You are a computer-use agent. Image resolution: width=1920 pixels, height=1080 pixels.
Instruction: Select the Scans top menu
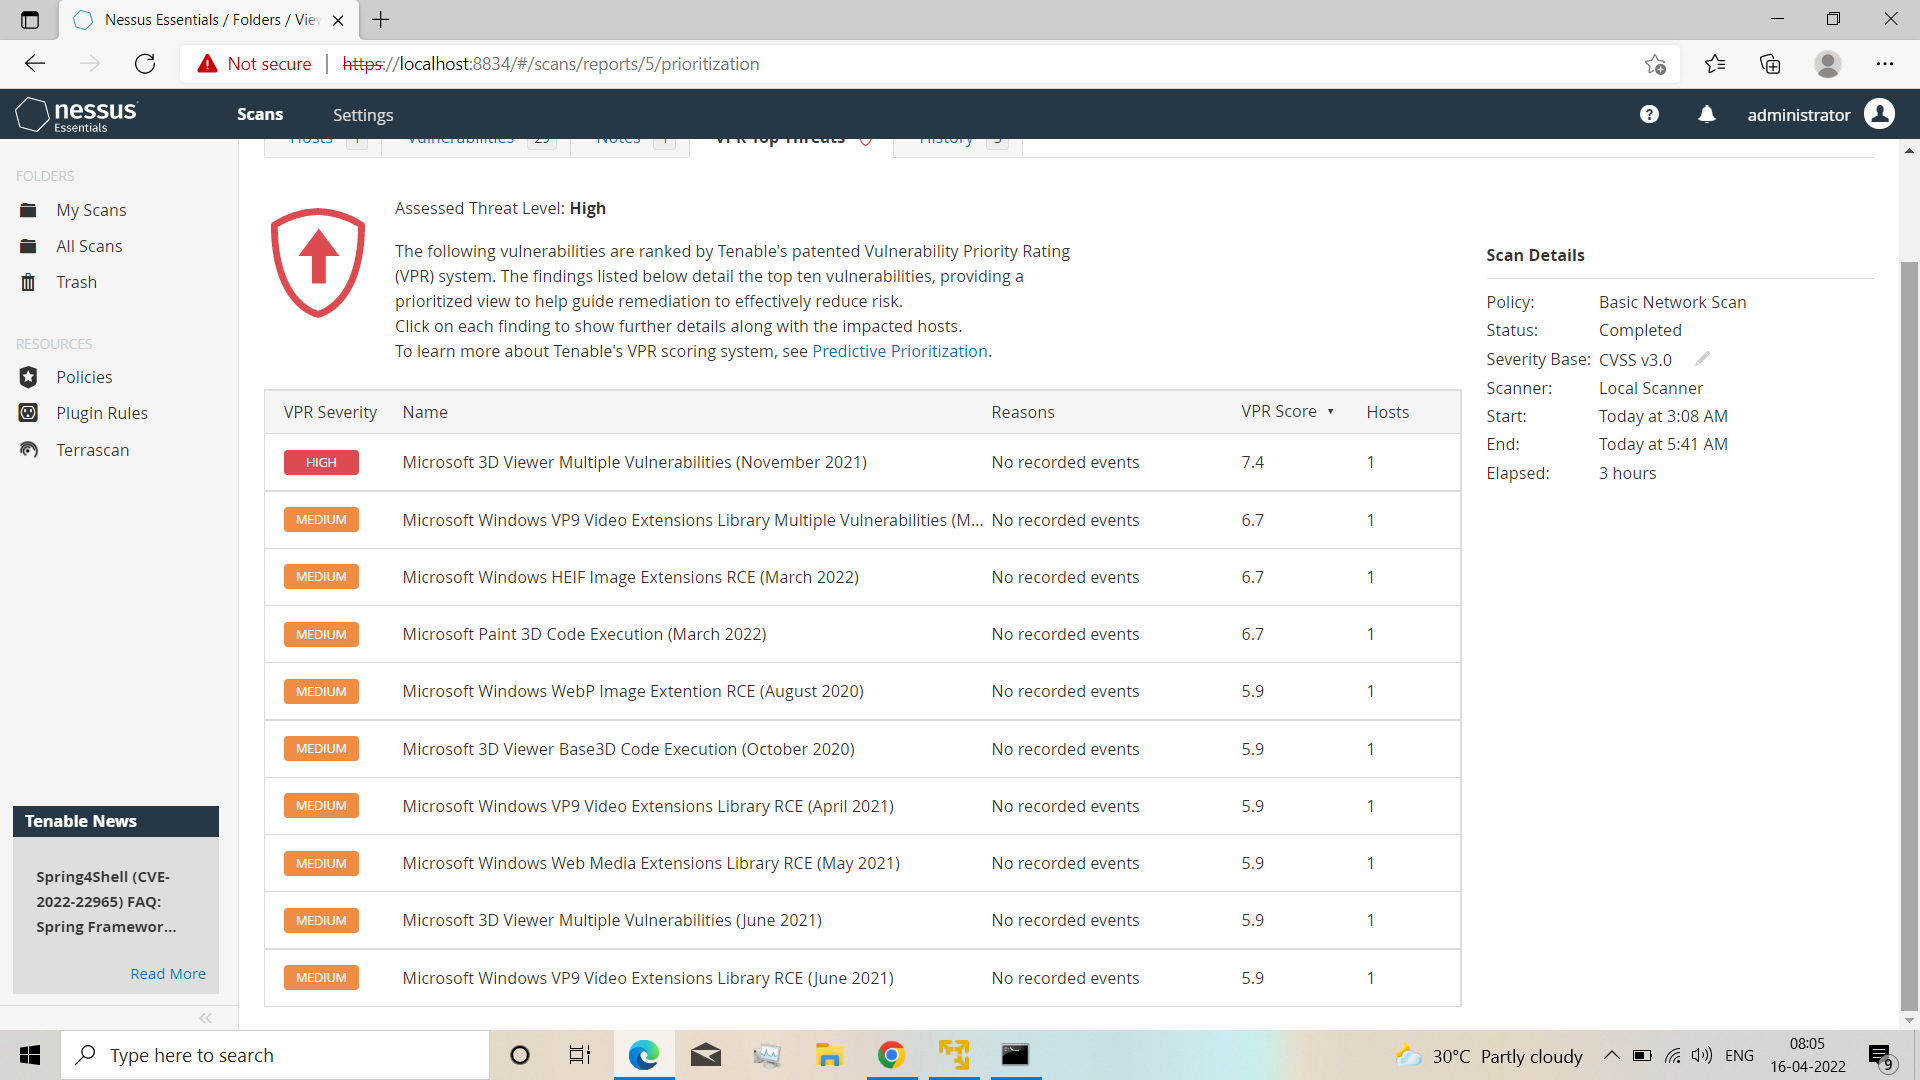click(260, 114)
